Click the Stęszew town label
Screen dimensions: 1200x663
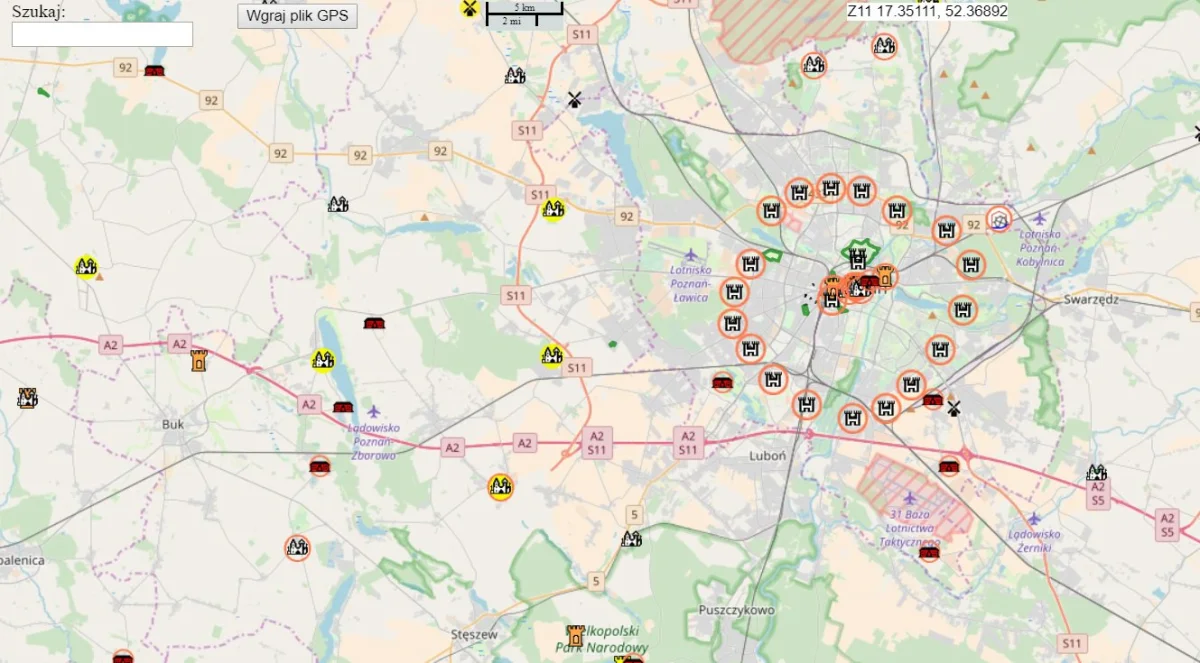pos(475,634)
